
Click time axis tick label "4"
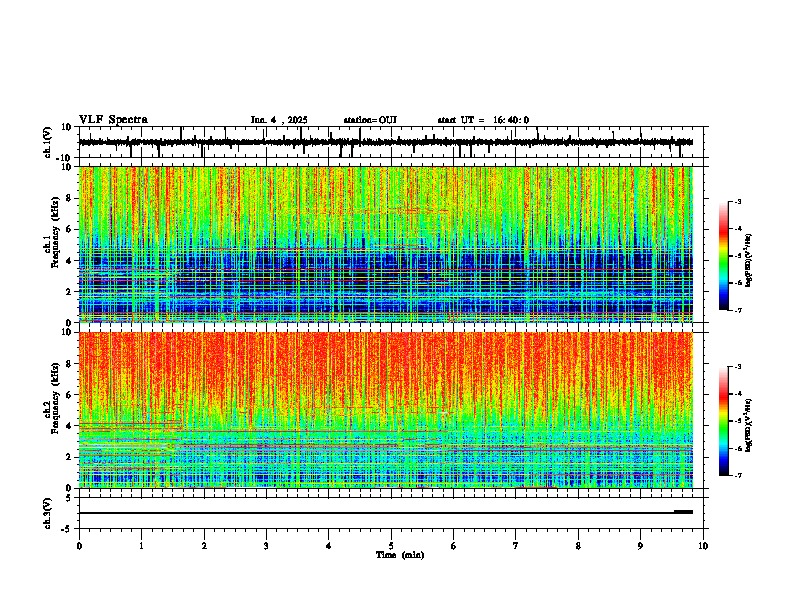pyautogui.click(x=329, y=546)
